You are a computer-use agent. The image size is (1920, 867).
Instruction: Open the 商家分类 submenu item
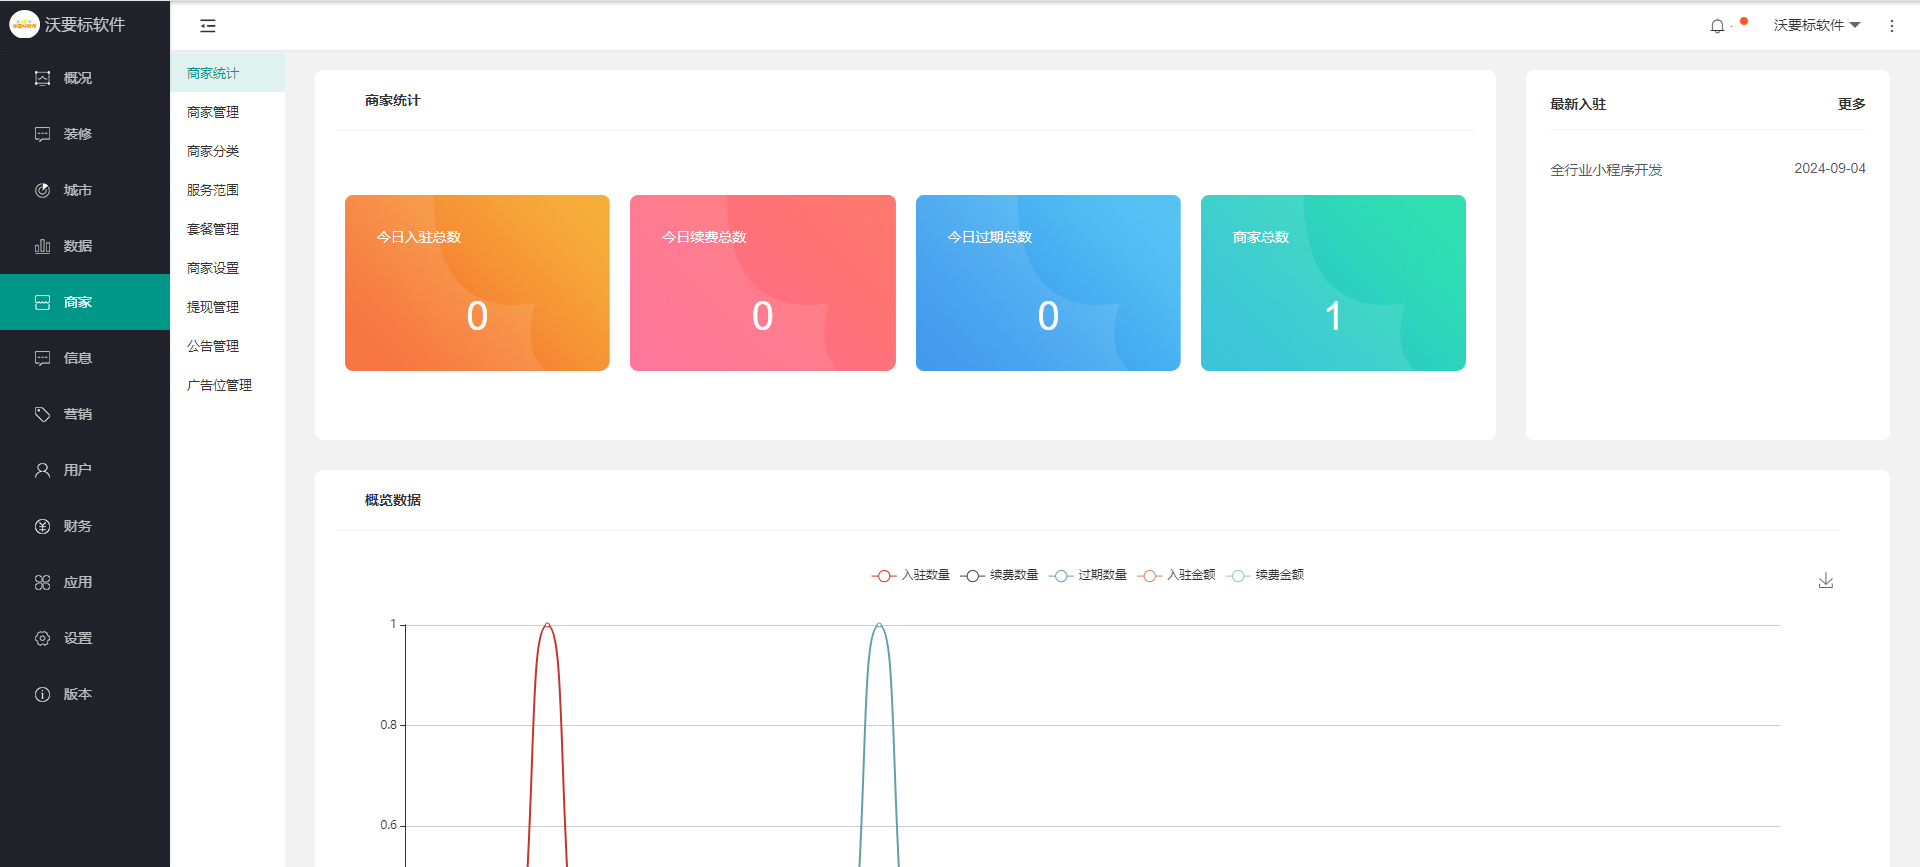click(227, 151)
